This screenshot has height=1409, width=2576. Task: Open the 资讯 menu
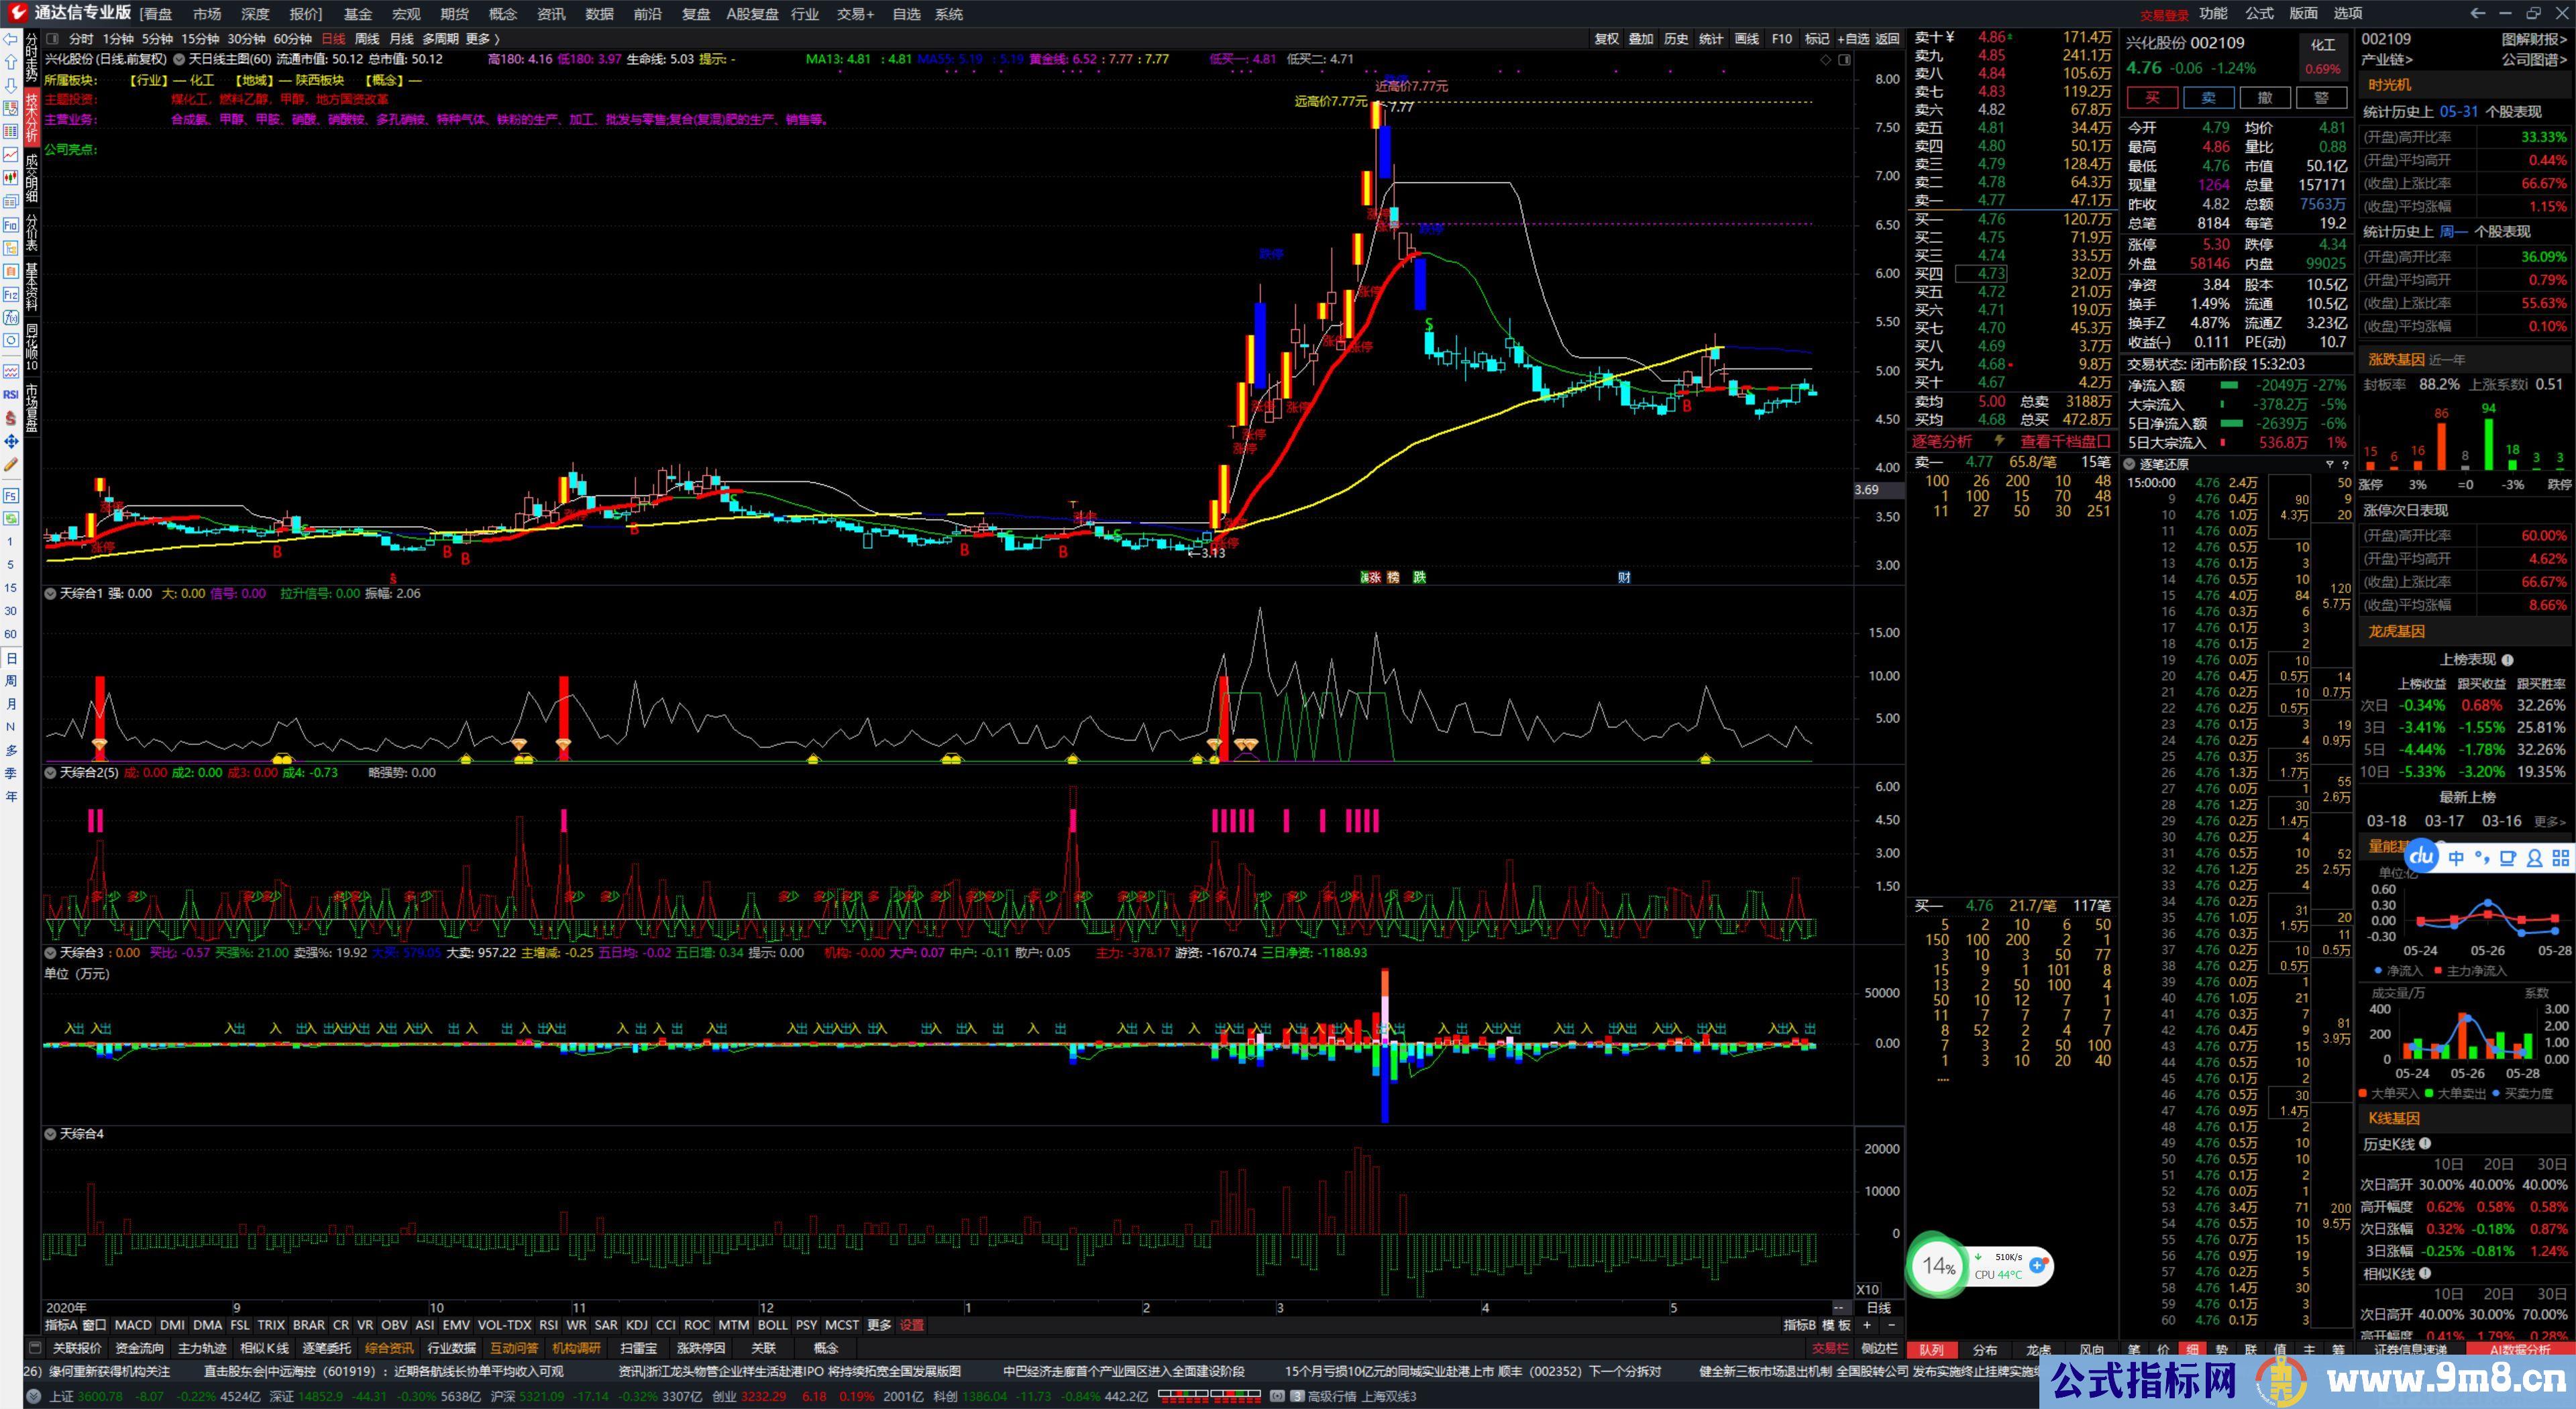point(551,14)
